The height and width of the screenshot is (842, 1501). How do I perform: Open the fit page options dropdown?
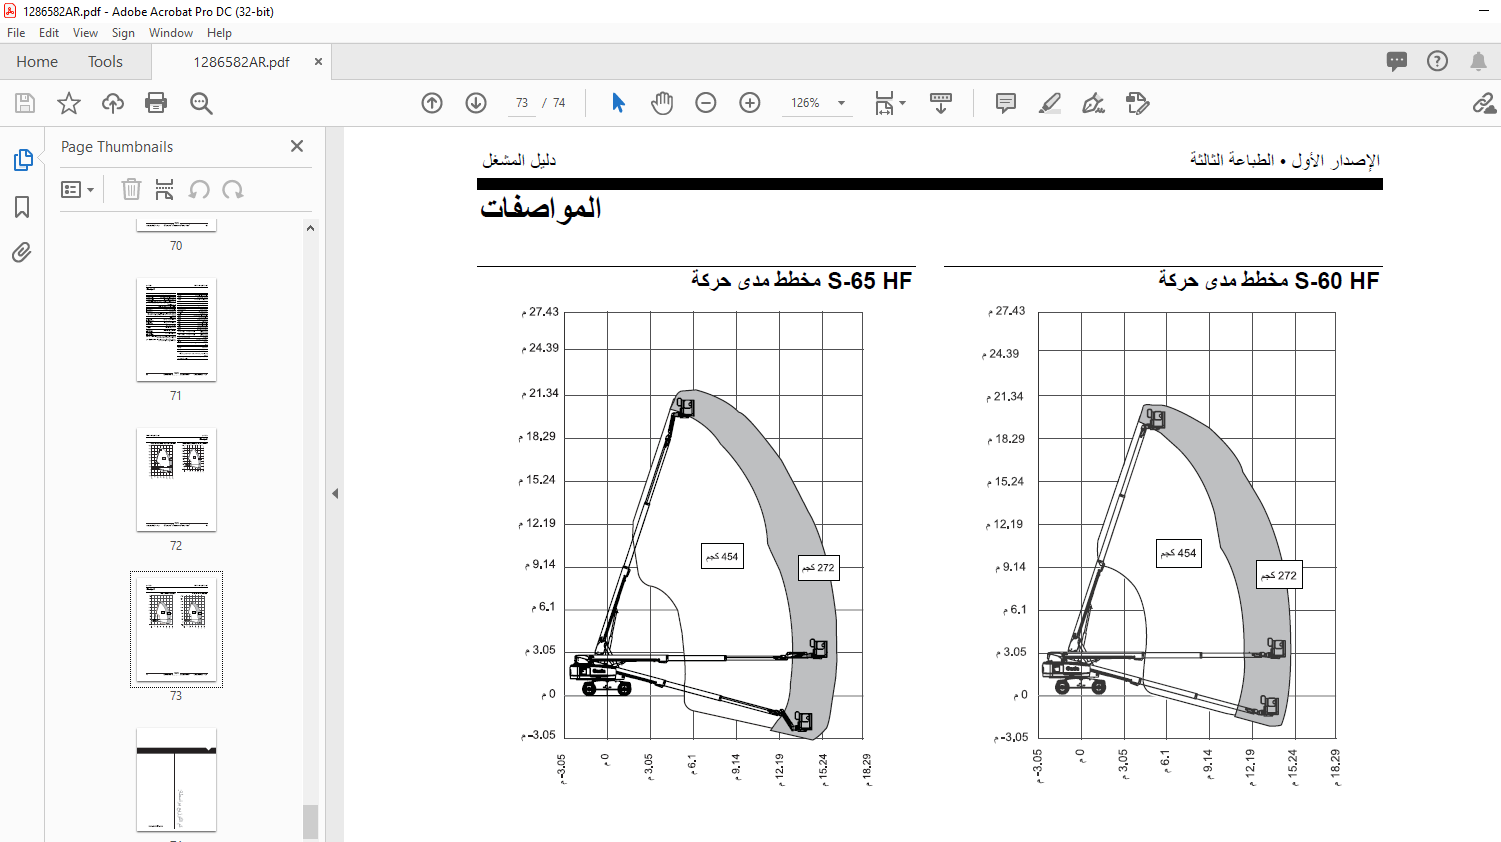(x=890, y=103)
